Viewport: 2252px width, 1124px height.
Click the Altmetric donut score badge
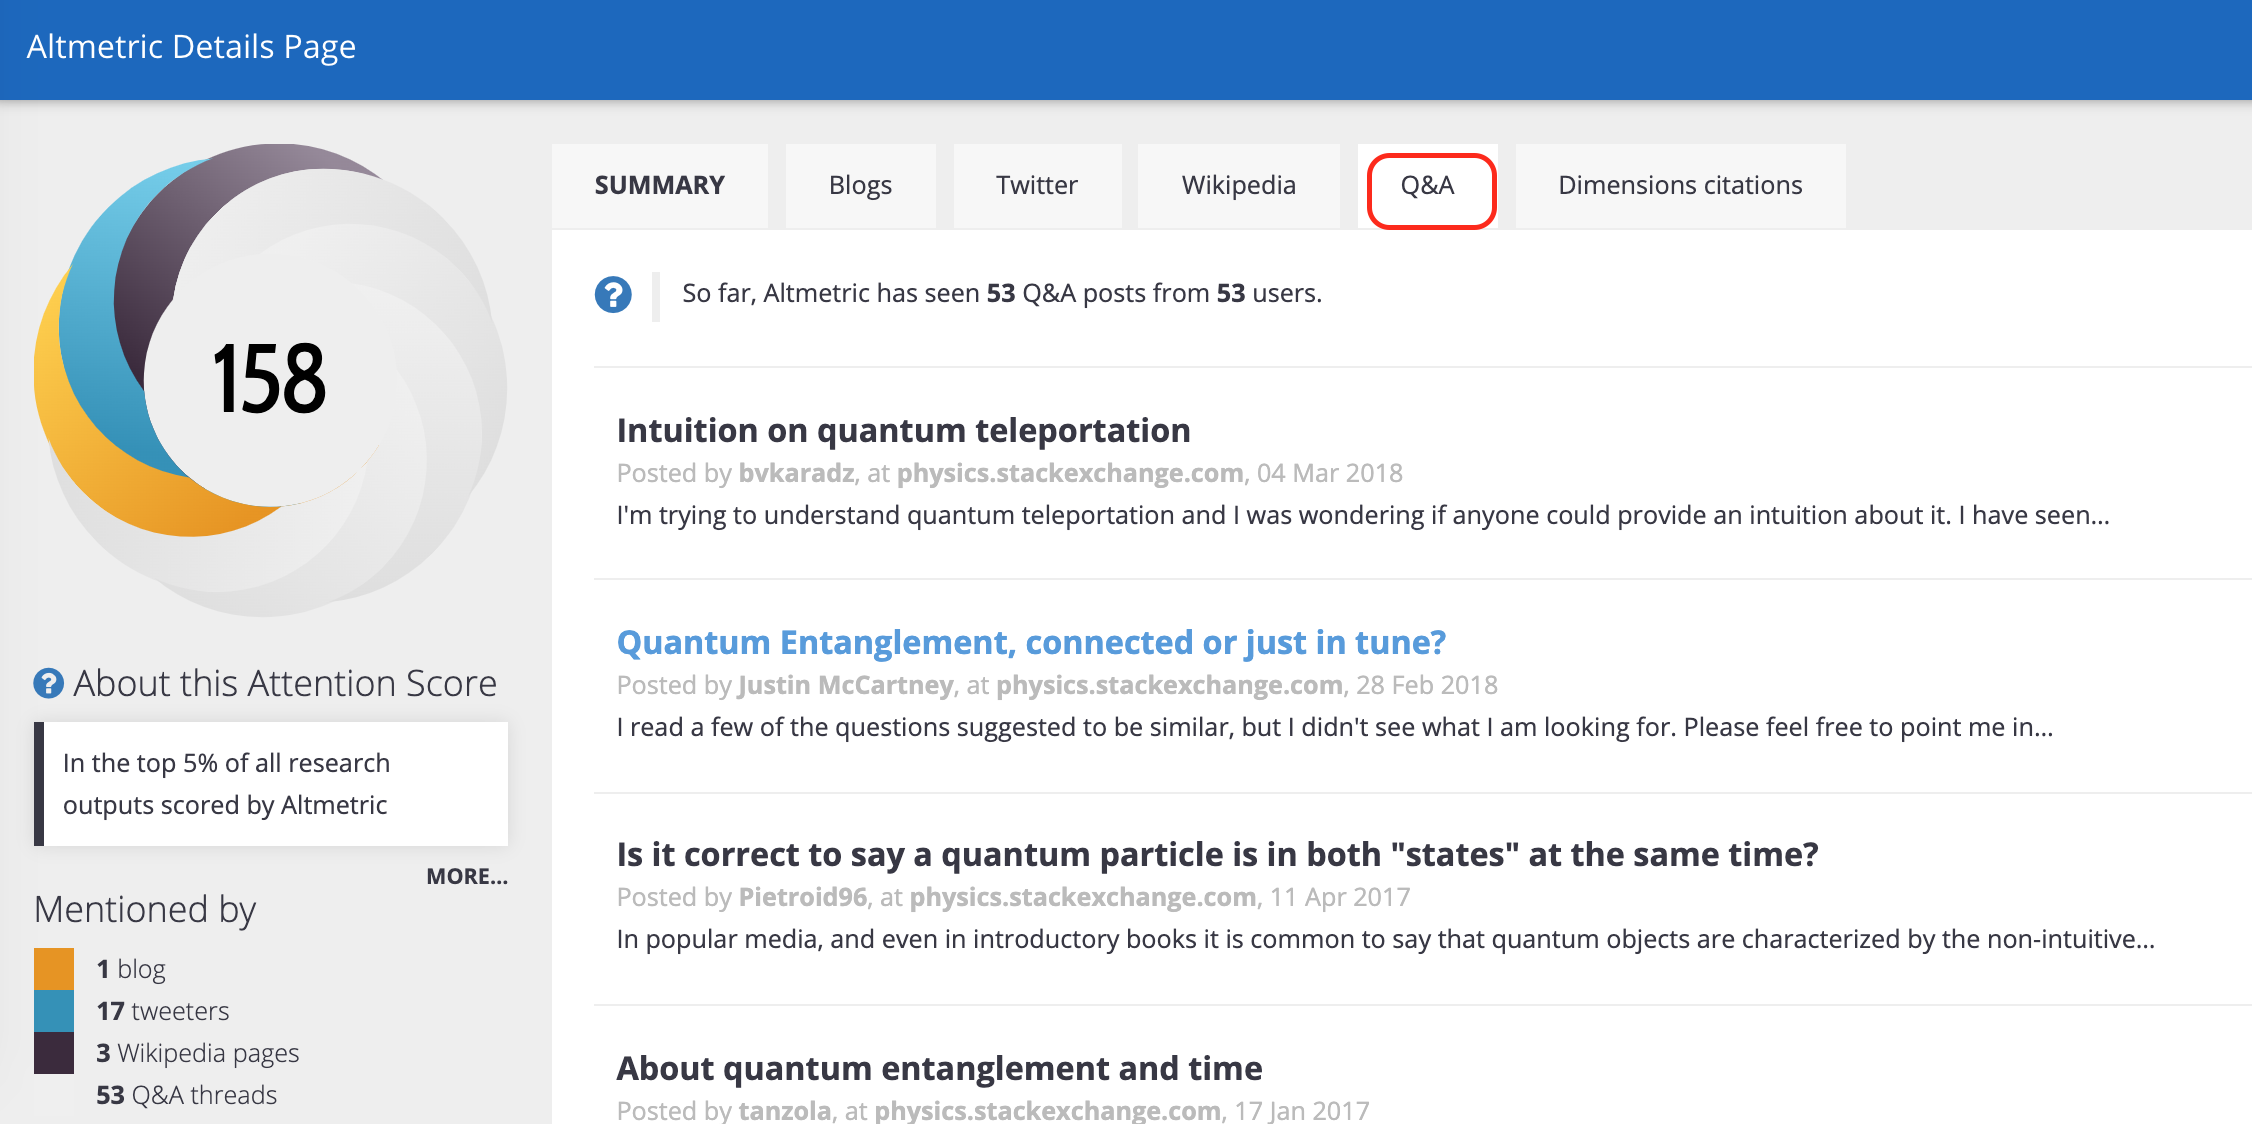point(268,378)
